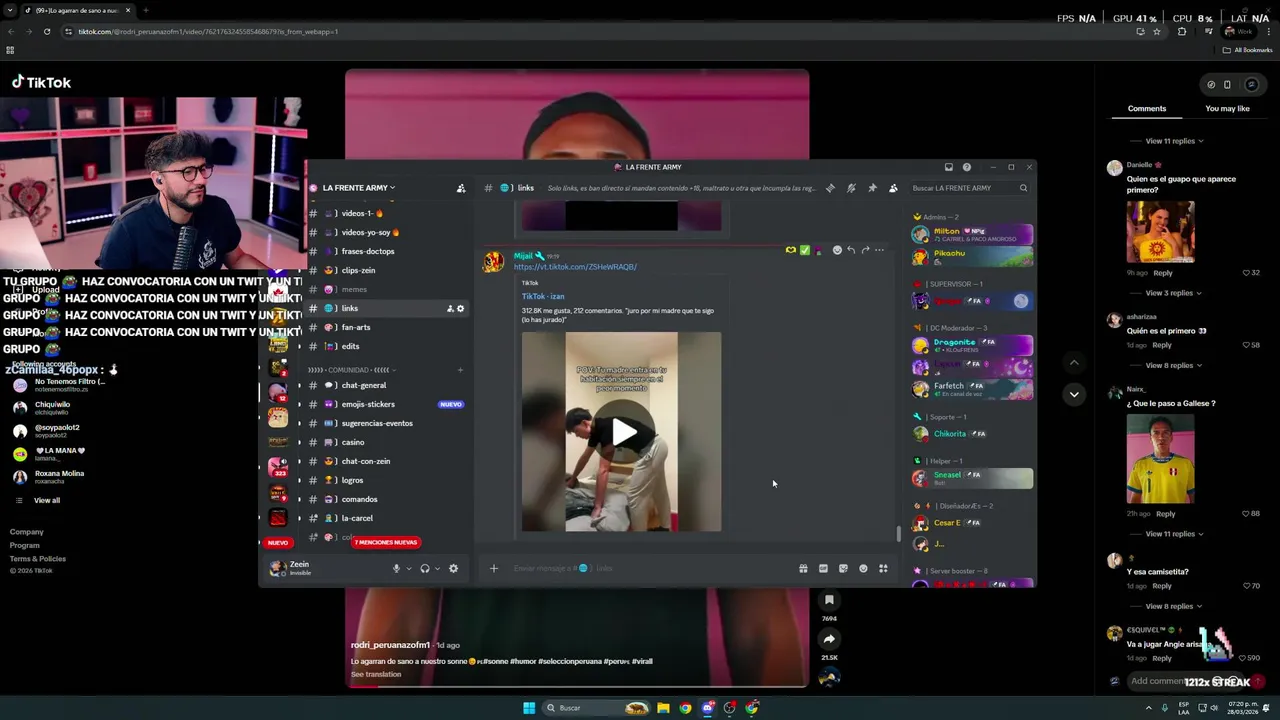
Task: Switch to TikTok You may like tab
Action: [1227, 108]
